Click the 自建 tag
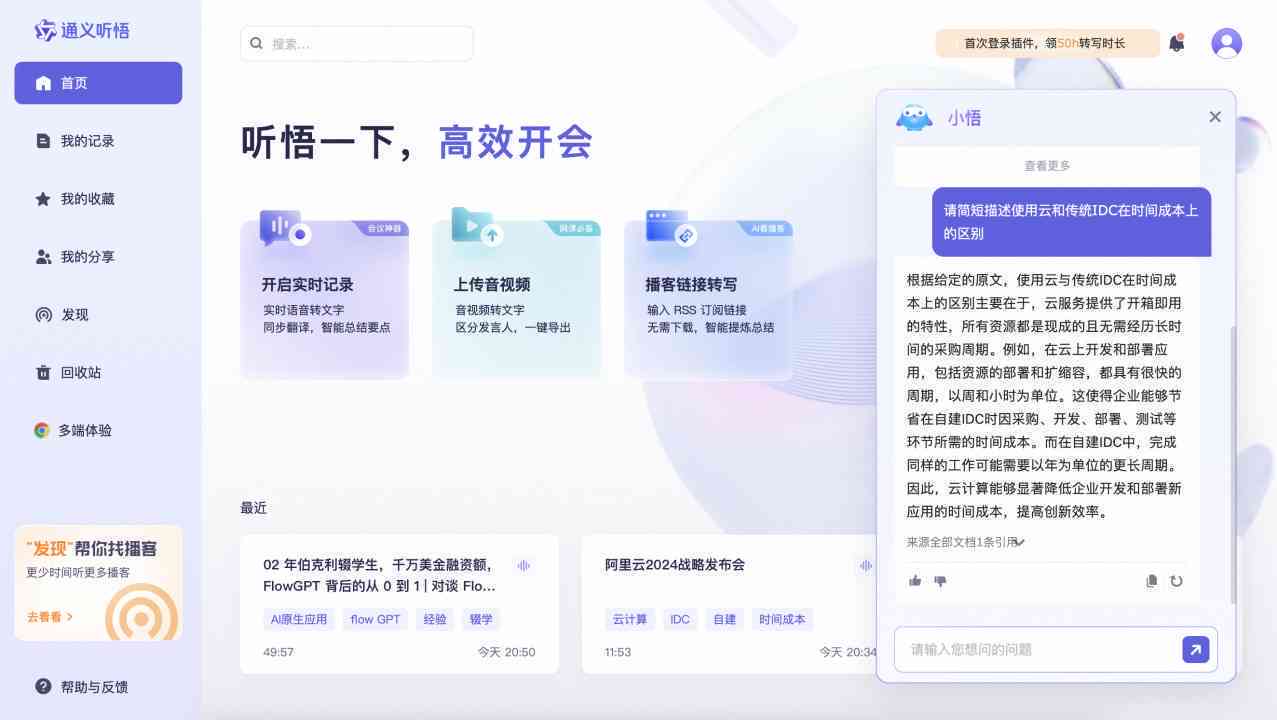The image size is (1277, 720). tap(725, 620)
